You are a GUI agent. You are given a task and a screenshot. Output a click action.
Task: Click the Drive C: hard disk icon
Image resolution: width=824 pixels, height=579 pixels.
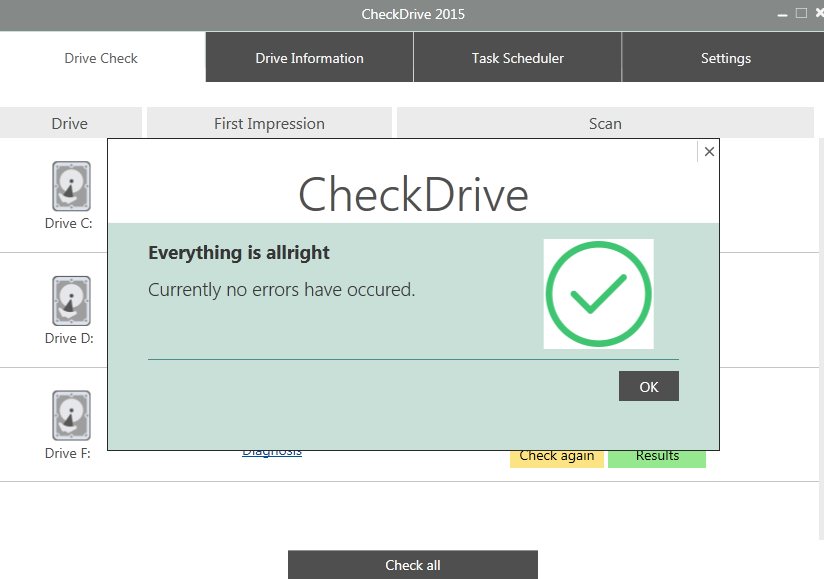71,186
